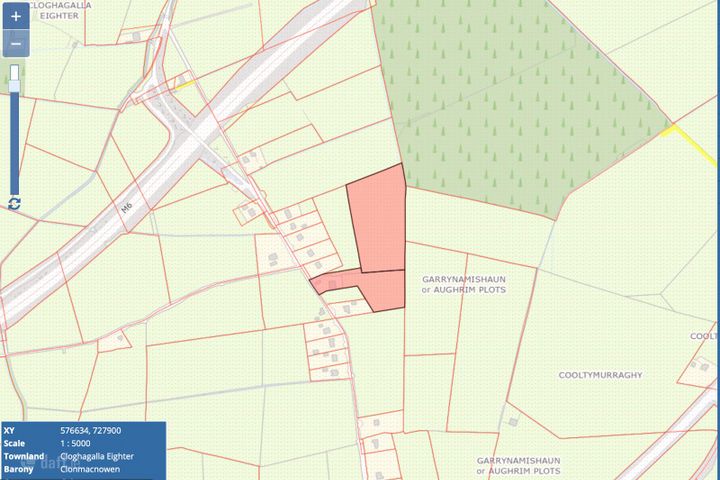The width and height of the screenshot is (720, 480).
Task: Click the minus zoom out button
Action: pyautogui.click(x=15, y=44)
